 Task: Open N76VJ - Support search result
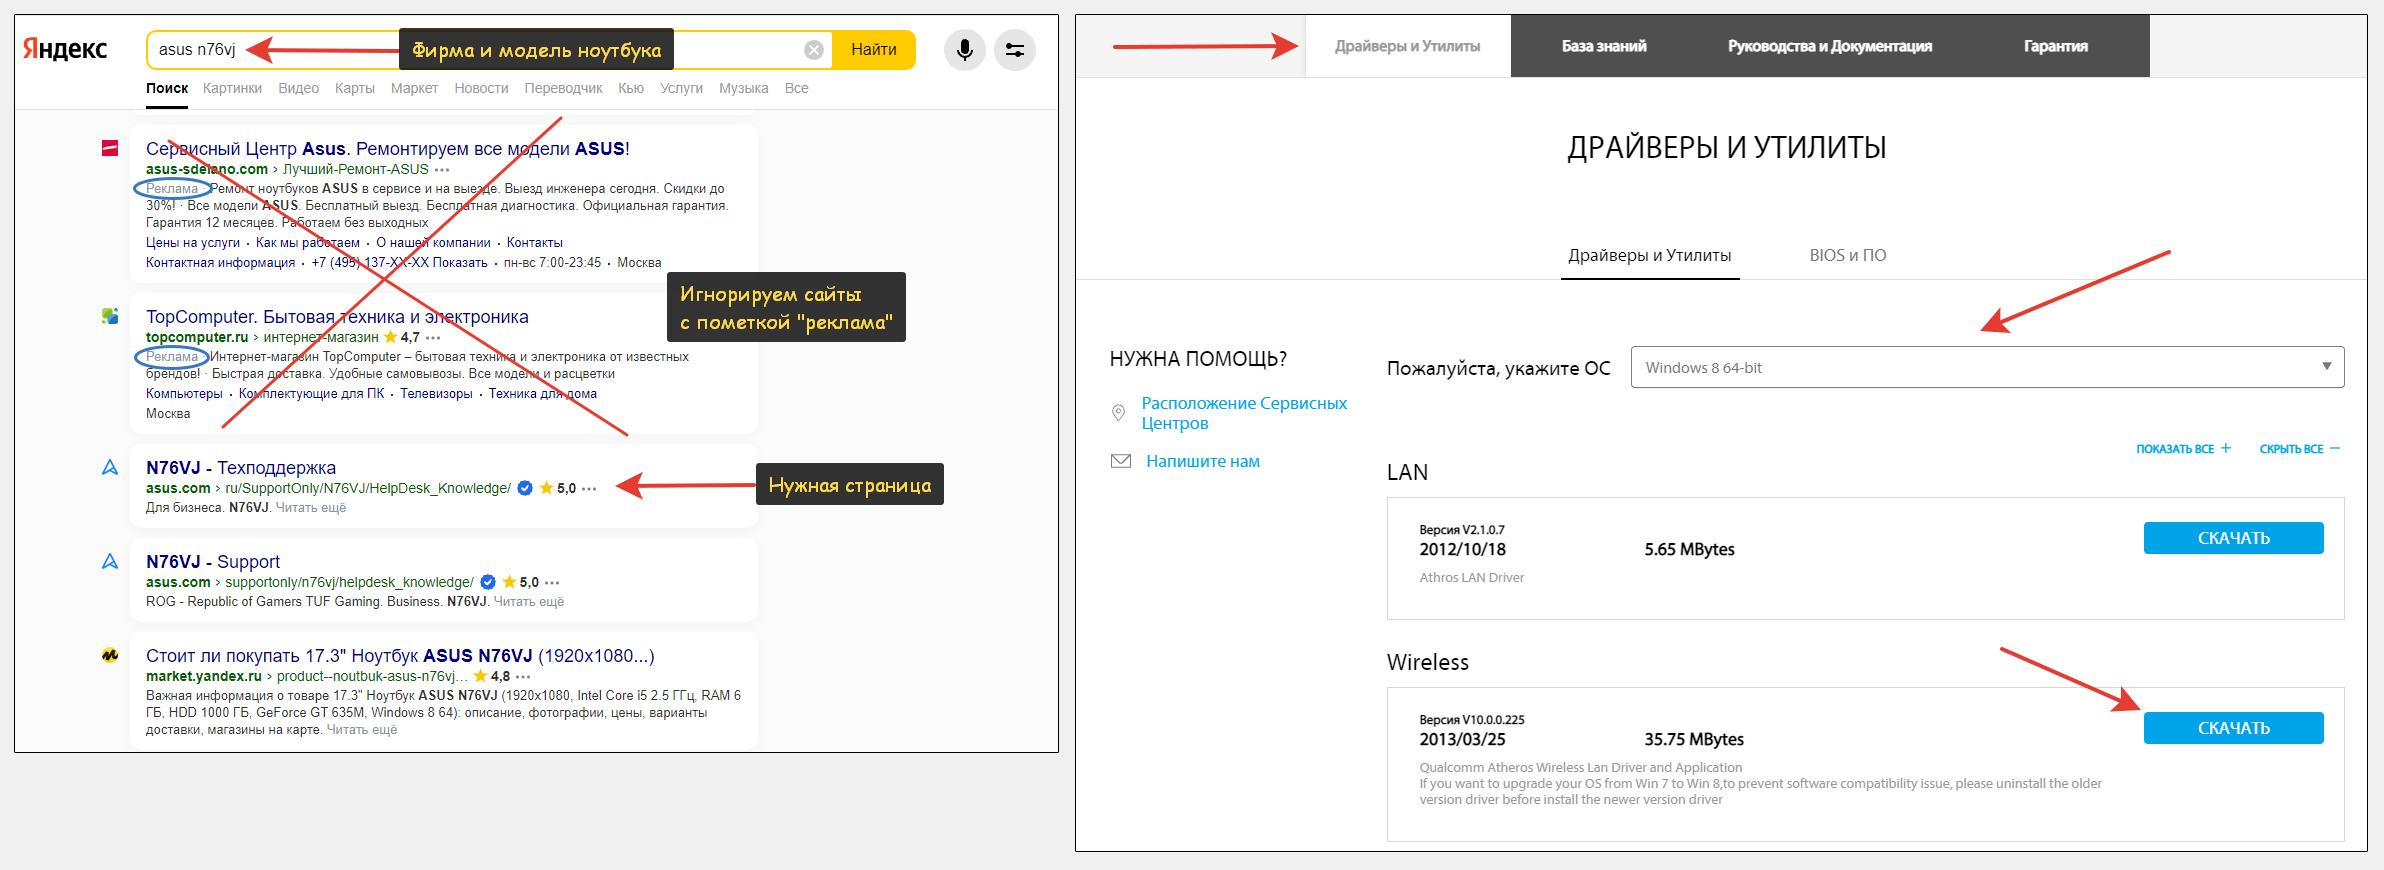(213, 562)
